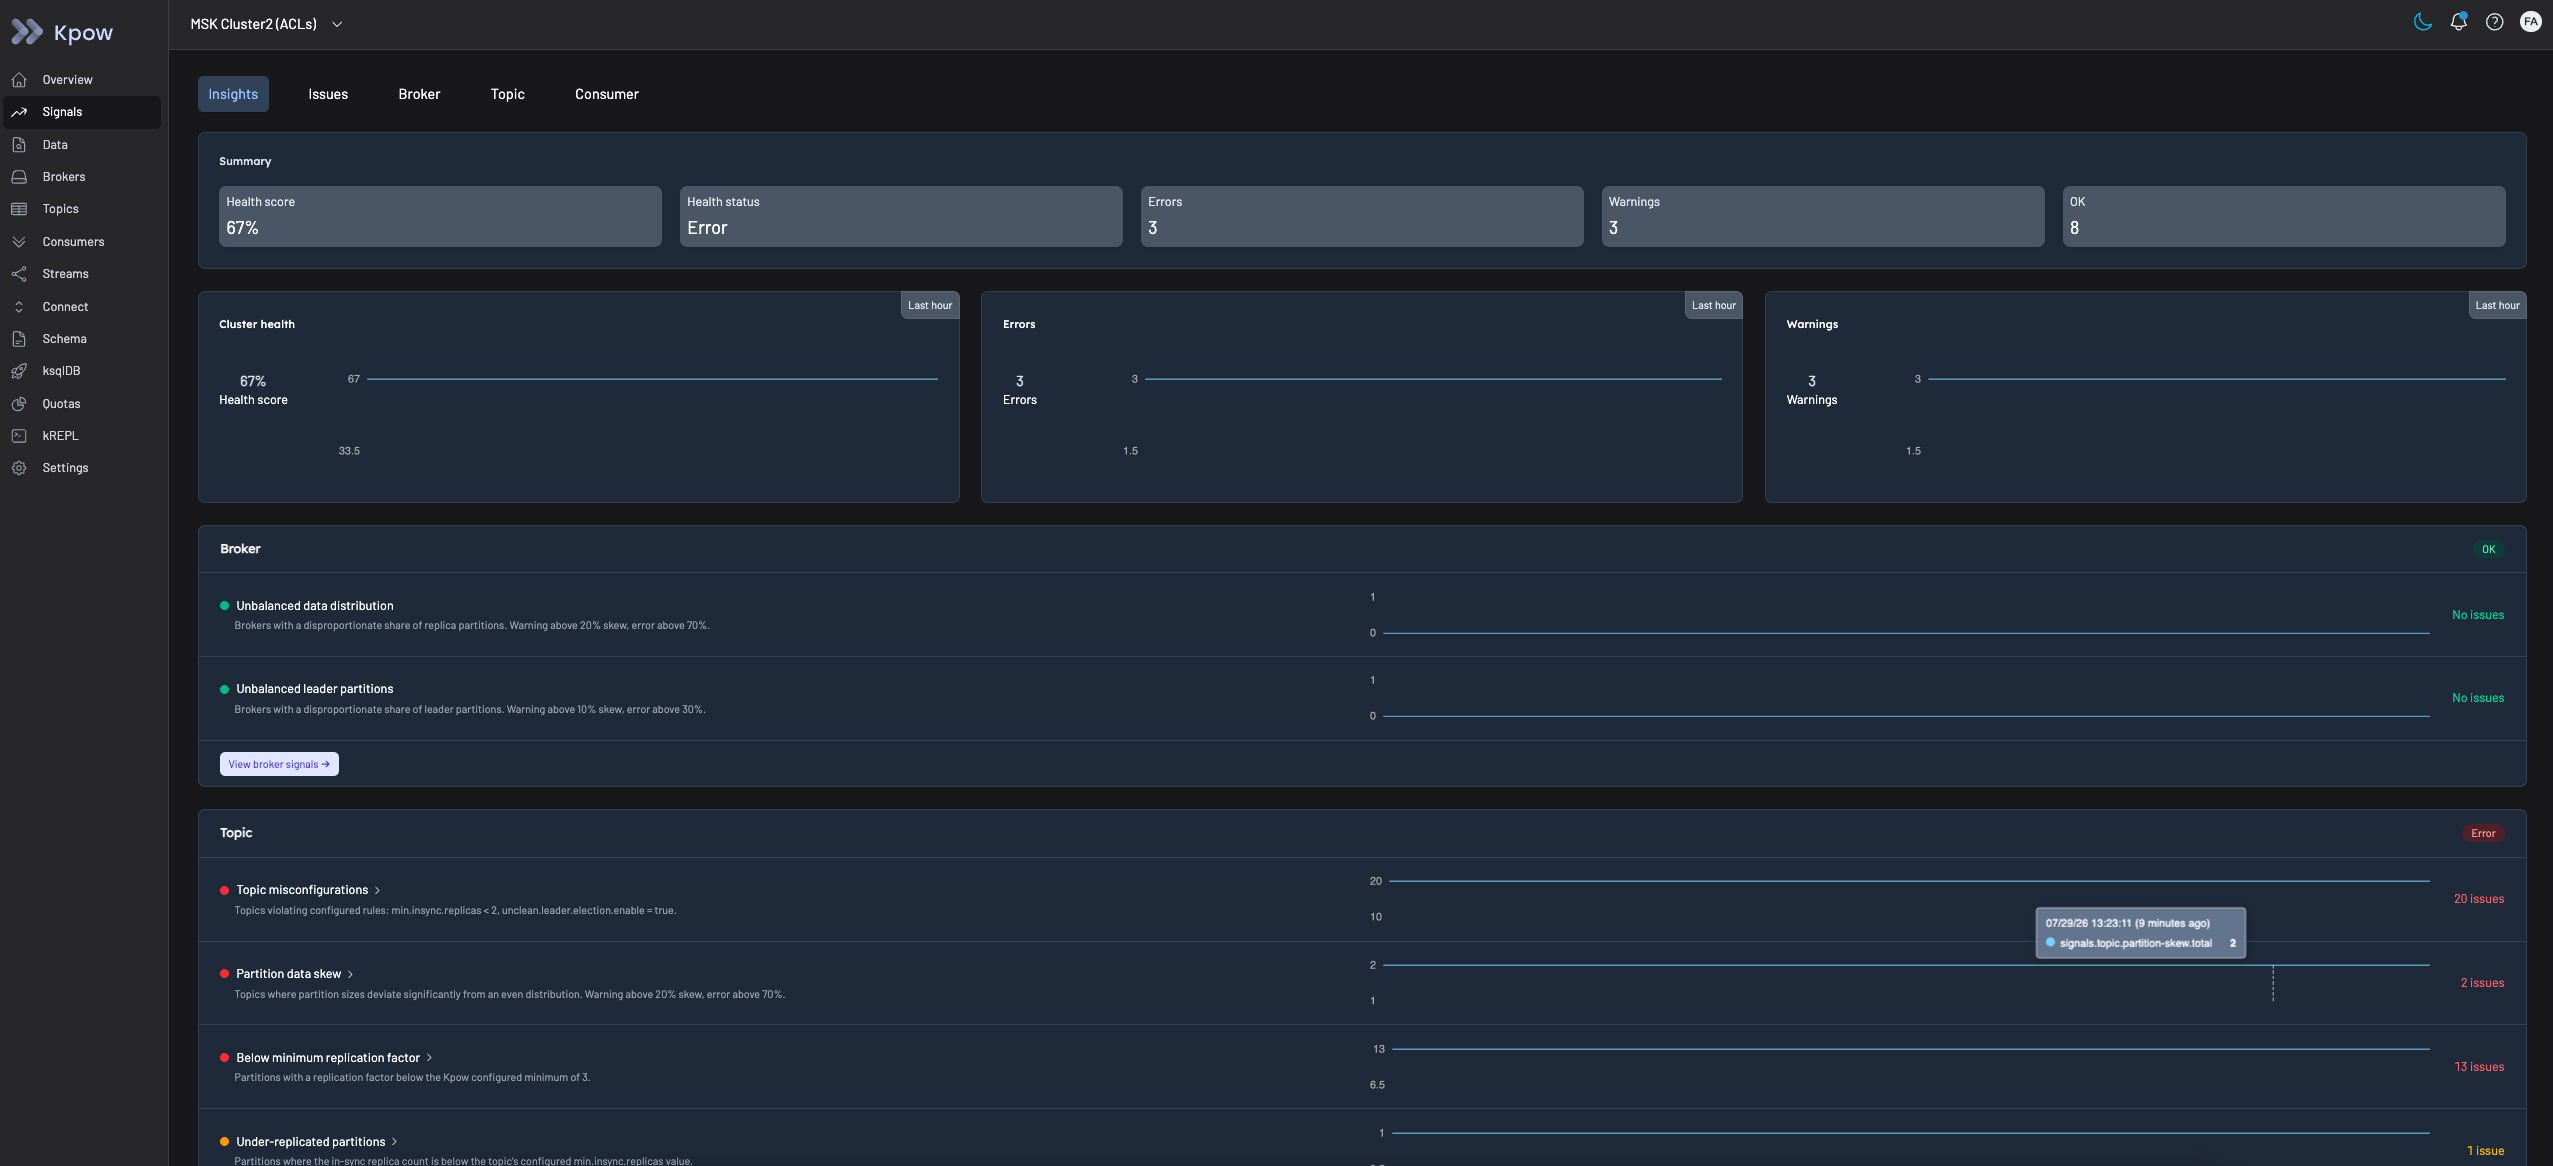Screen dimensions: 2553x1166
Task: Open Overview via its home icon
Action: coord(19,80)
